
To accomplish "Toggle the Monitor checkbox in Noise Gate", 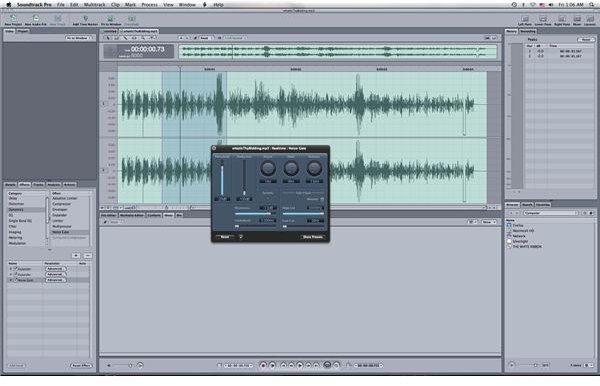I will coord(322,199).
